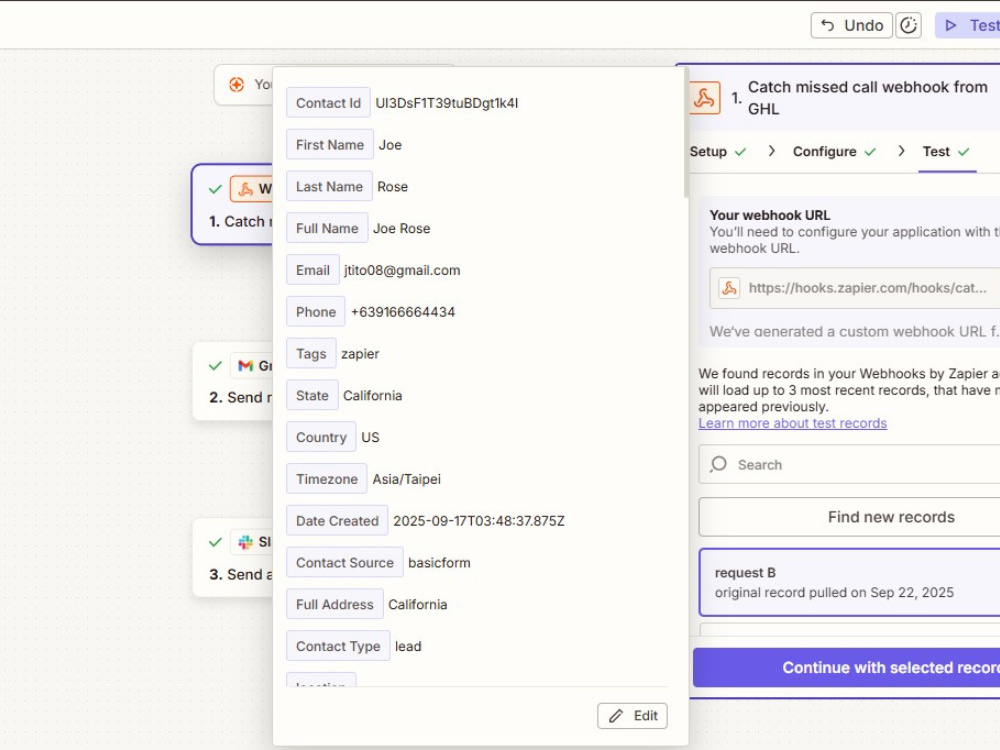
Task: Click the pencil icon on Edit button
Action: coord(615,716)
